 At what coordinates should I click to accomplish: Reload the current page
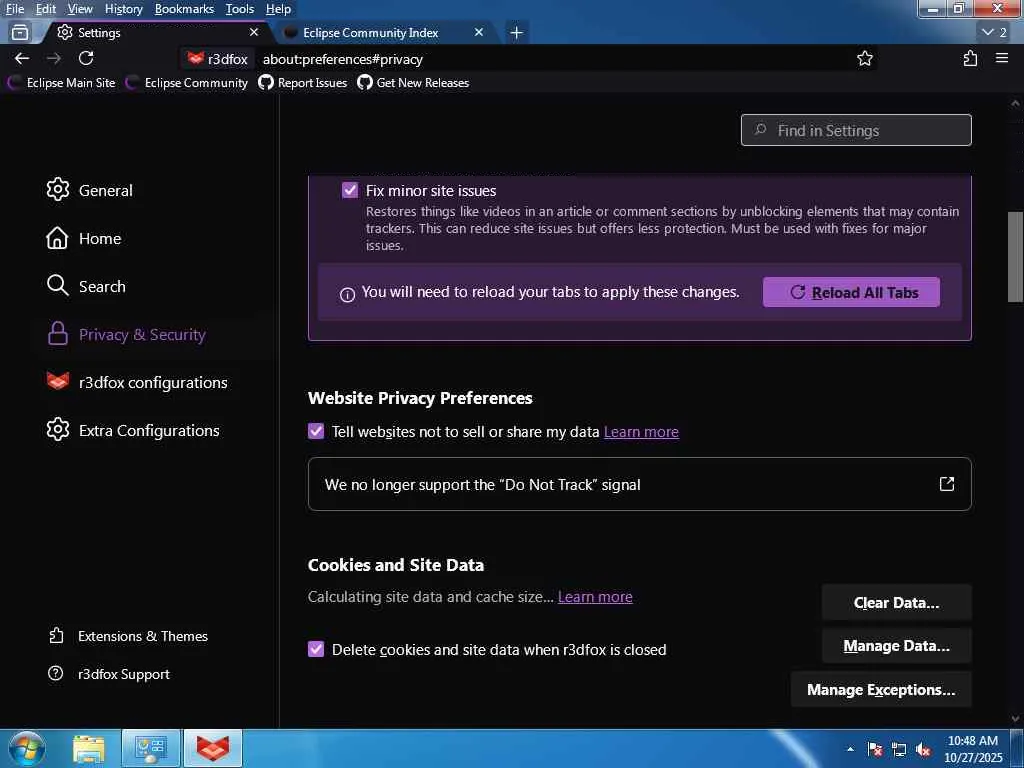[86, 59]
